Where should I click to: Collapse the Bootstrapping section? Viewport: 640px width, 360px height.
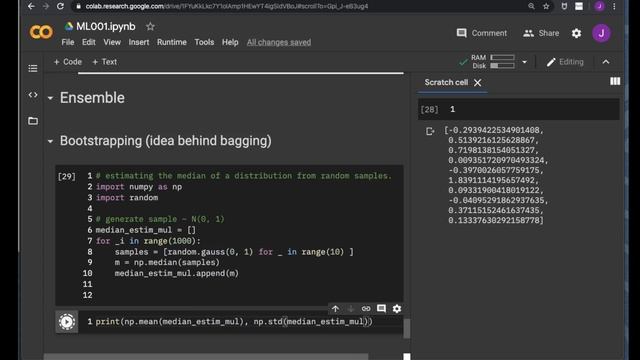click(50, 141)
